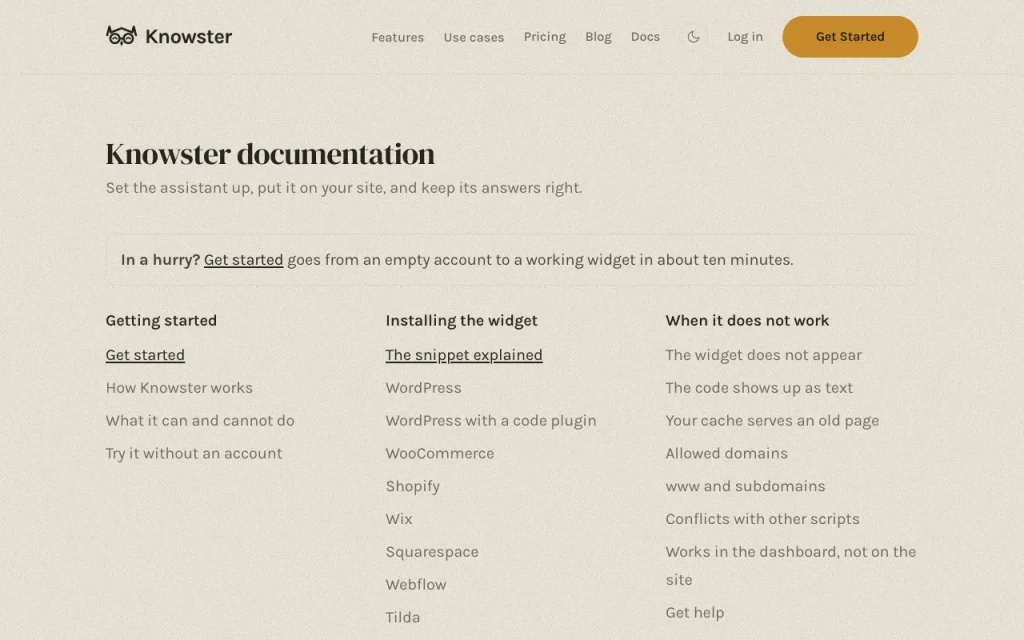Click the Knowster documentation heading
This screenshot has width=1024, height=640.
coord(270,154)
